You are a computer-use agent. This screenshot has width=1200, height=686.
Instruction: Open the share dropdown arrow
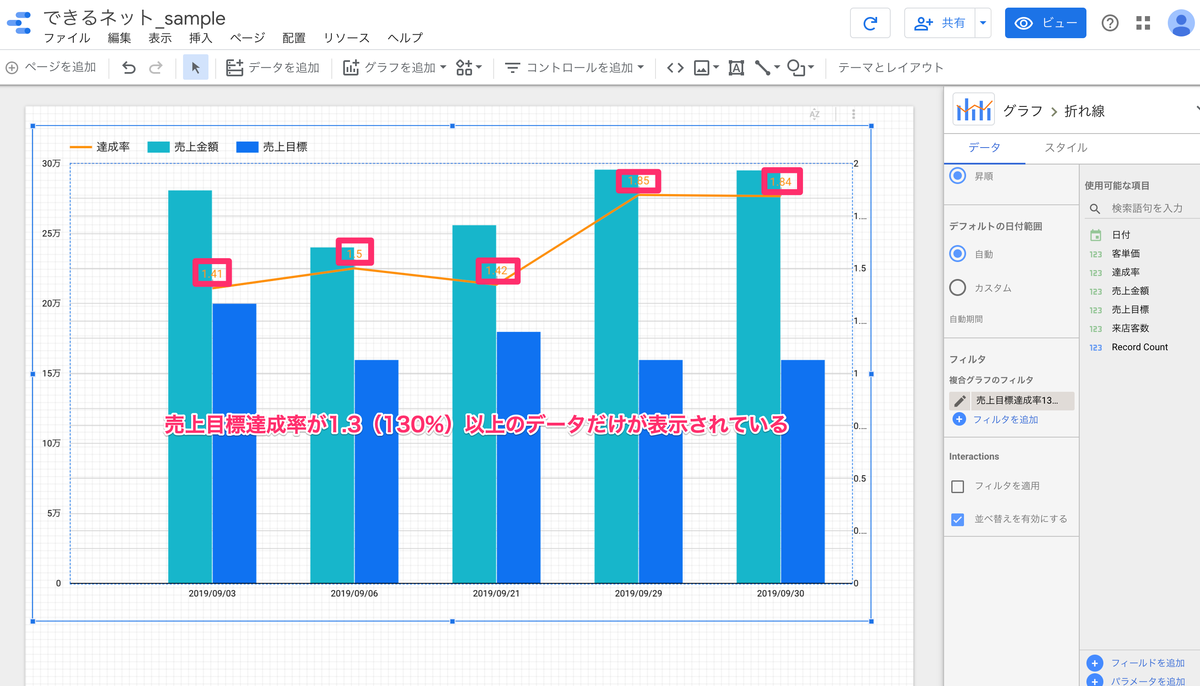[983, 23]
